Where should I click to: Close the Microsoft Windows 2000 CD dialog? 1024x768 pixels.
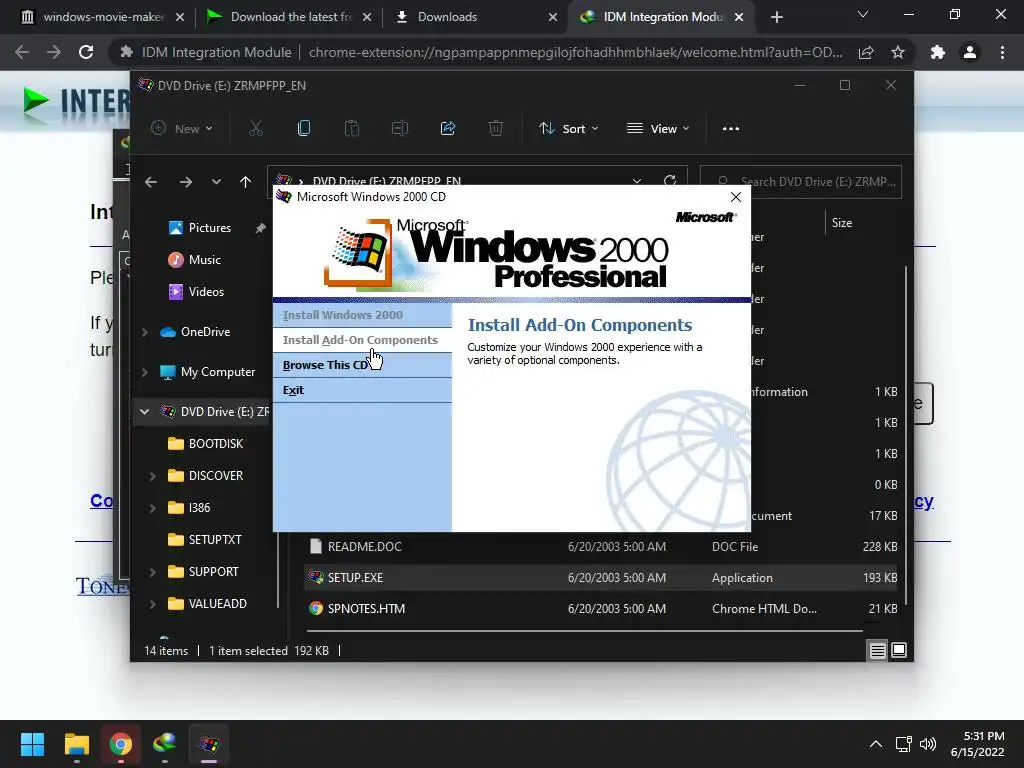point(735,197)
